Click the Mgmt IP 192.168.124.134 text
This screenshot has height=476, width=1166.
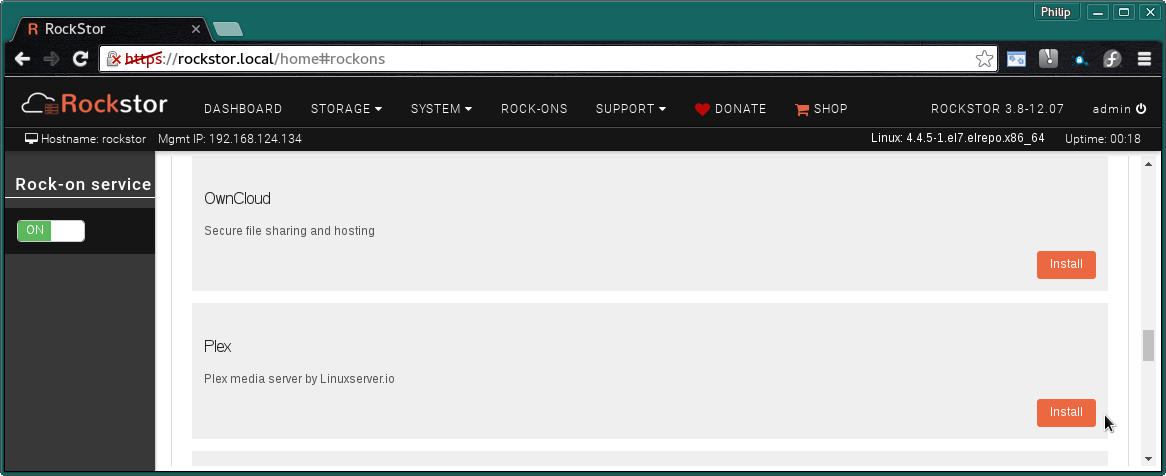230,138
